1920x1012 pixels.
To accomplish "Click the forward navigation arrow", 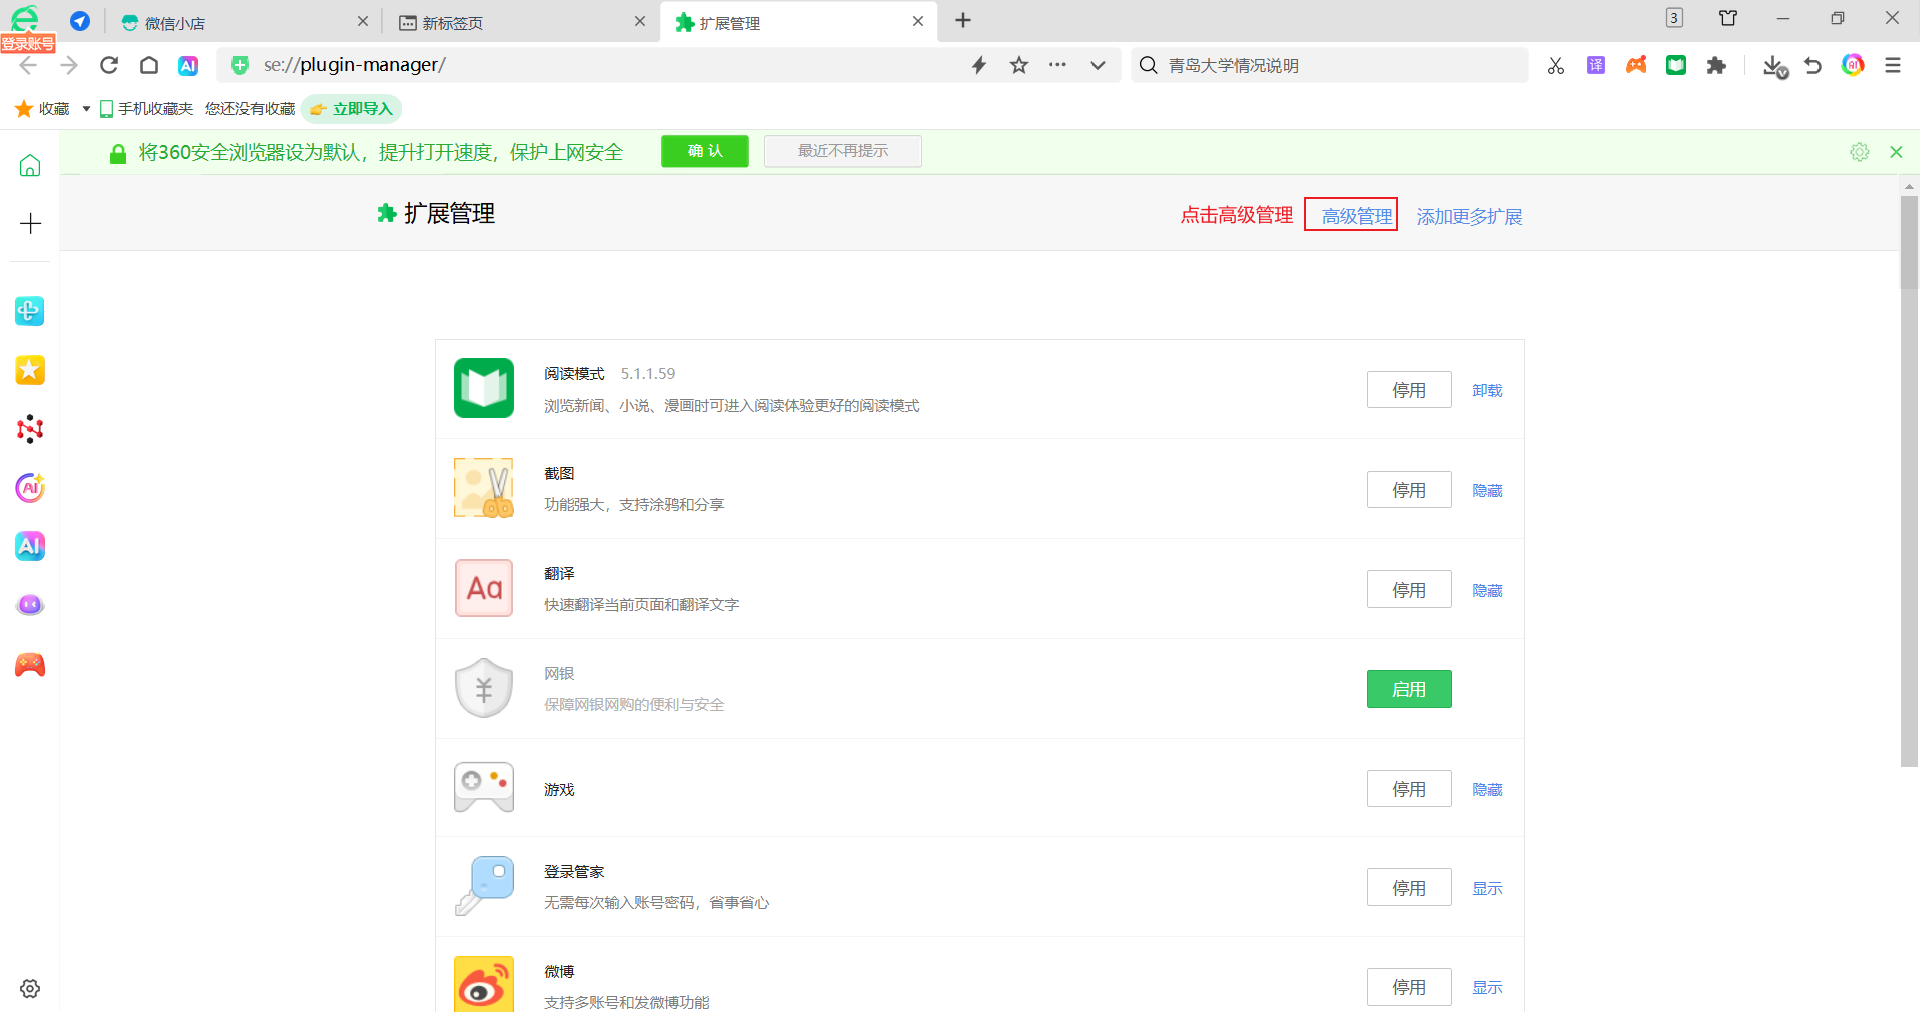I will (x=69, y=65).
